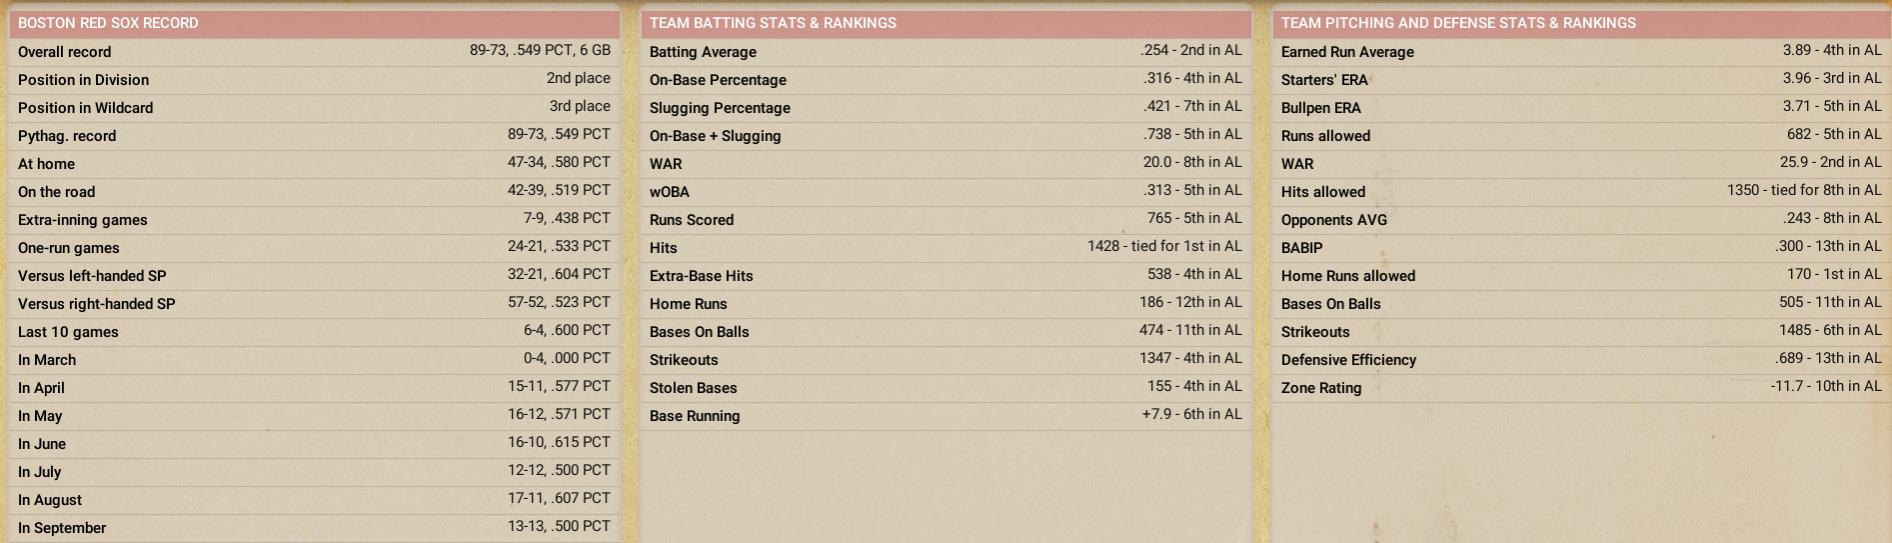
Task: Select the Last 10 games row
Action: 314,332
